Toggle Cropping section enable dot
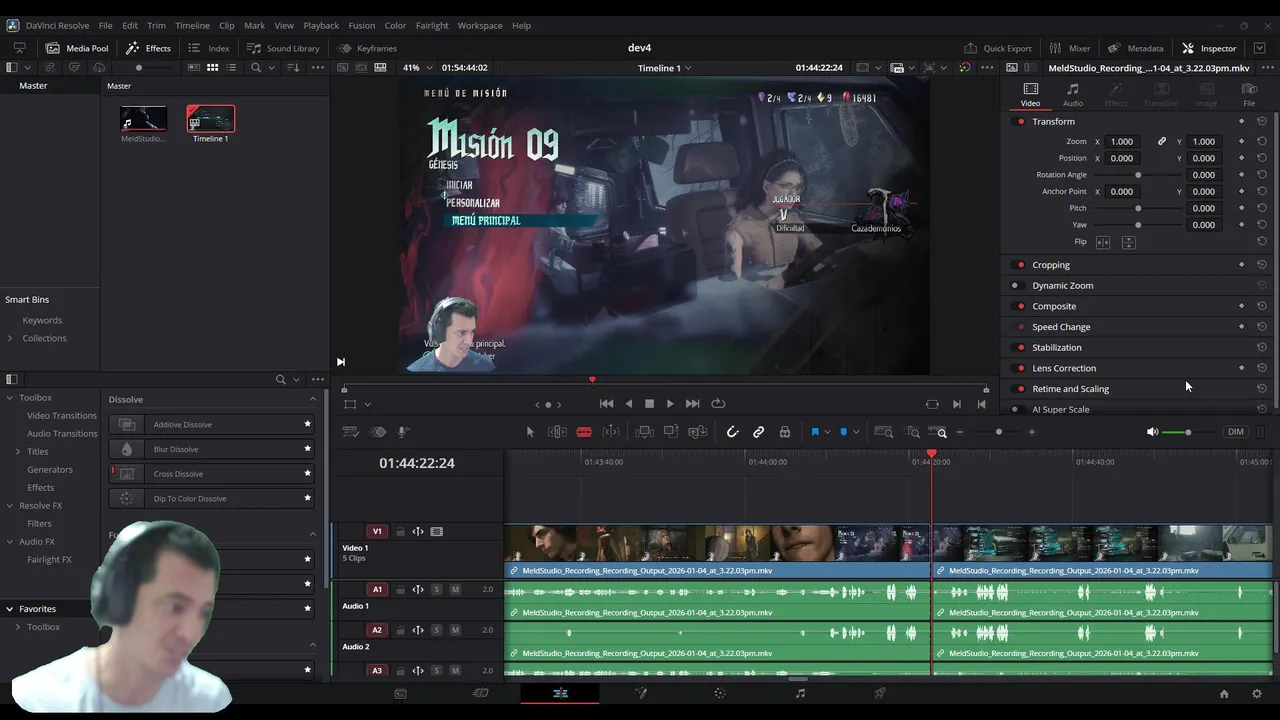1280x720 pixels. coord(1020,265)
